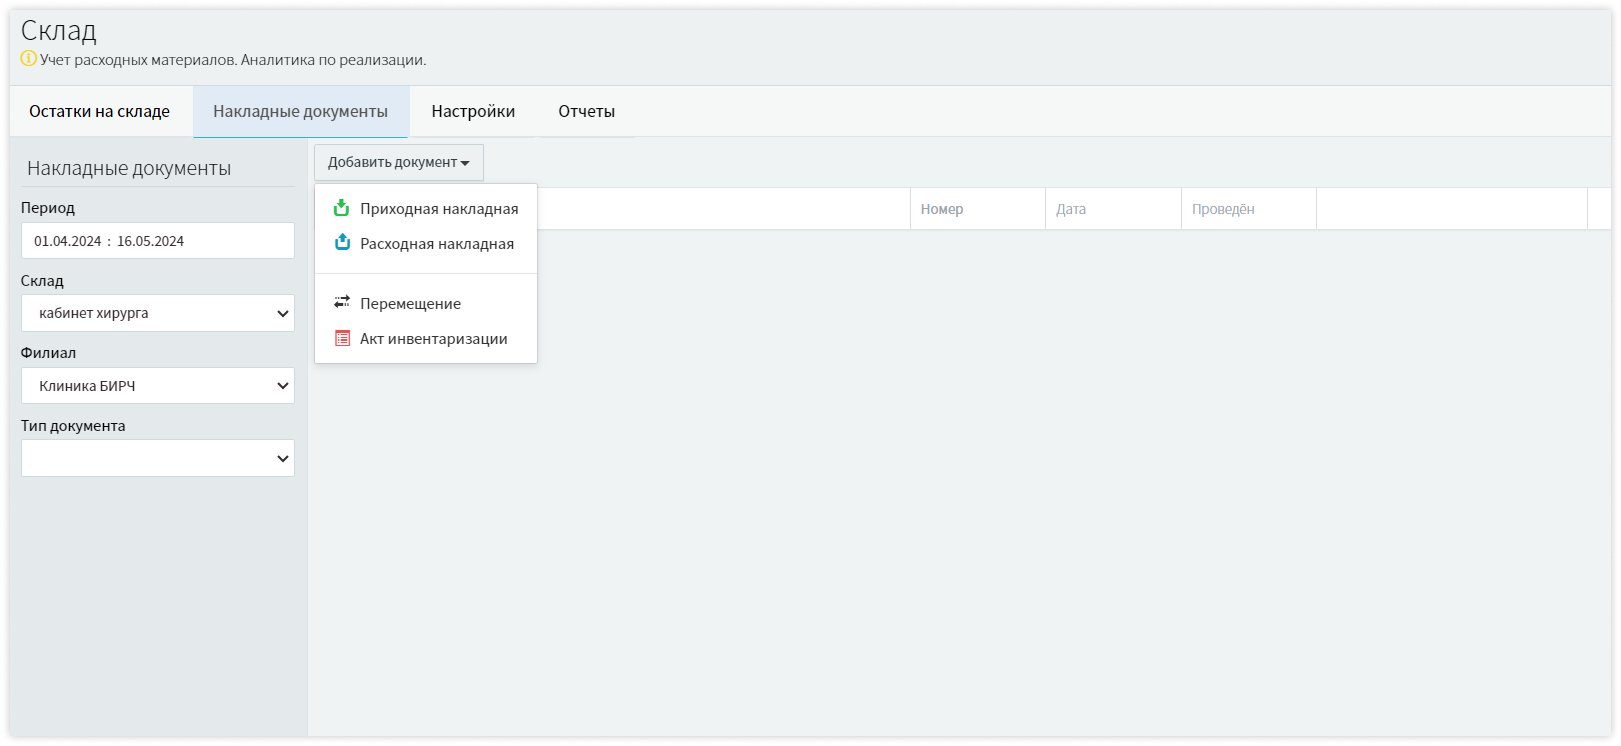Click the yellow info icon under Склад title
Screen dimensions: 1621x746
pos(29,59)
